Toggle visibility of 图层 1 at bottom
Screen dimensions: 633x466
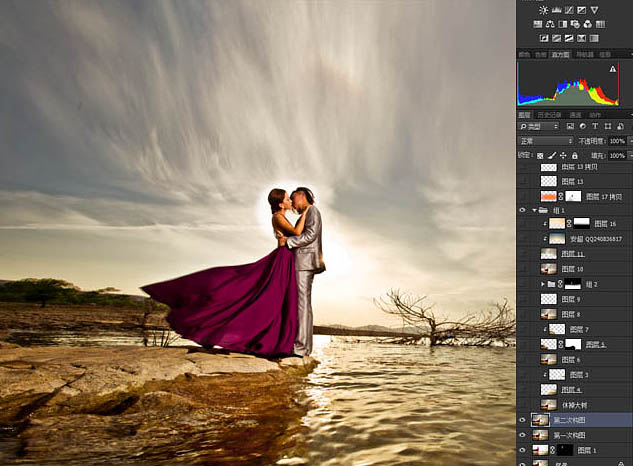tap(522, 450)
